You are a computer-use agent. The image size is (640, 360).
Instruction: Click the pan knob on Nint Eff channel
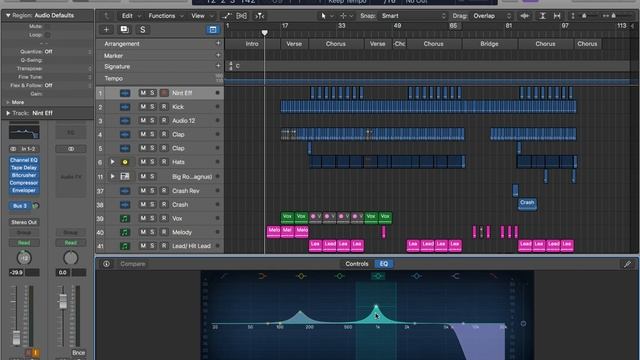coord(24,258)
